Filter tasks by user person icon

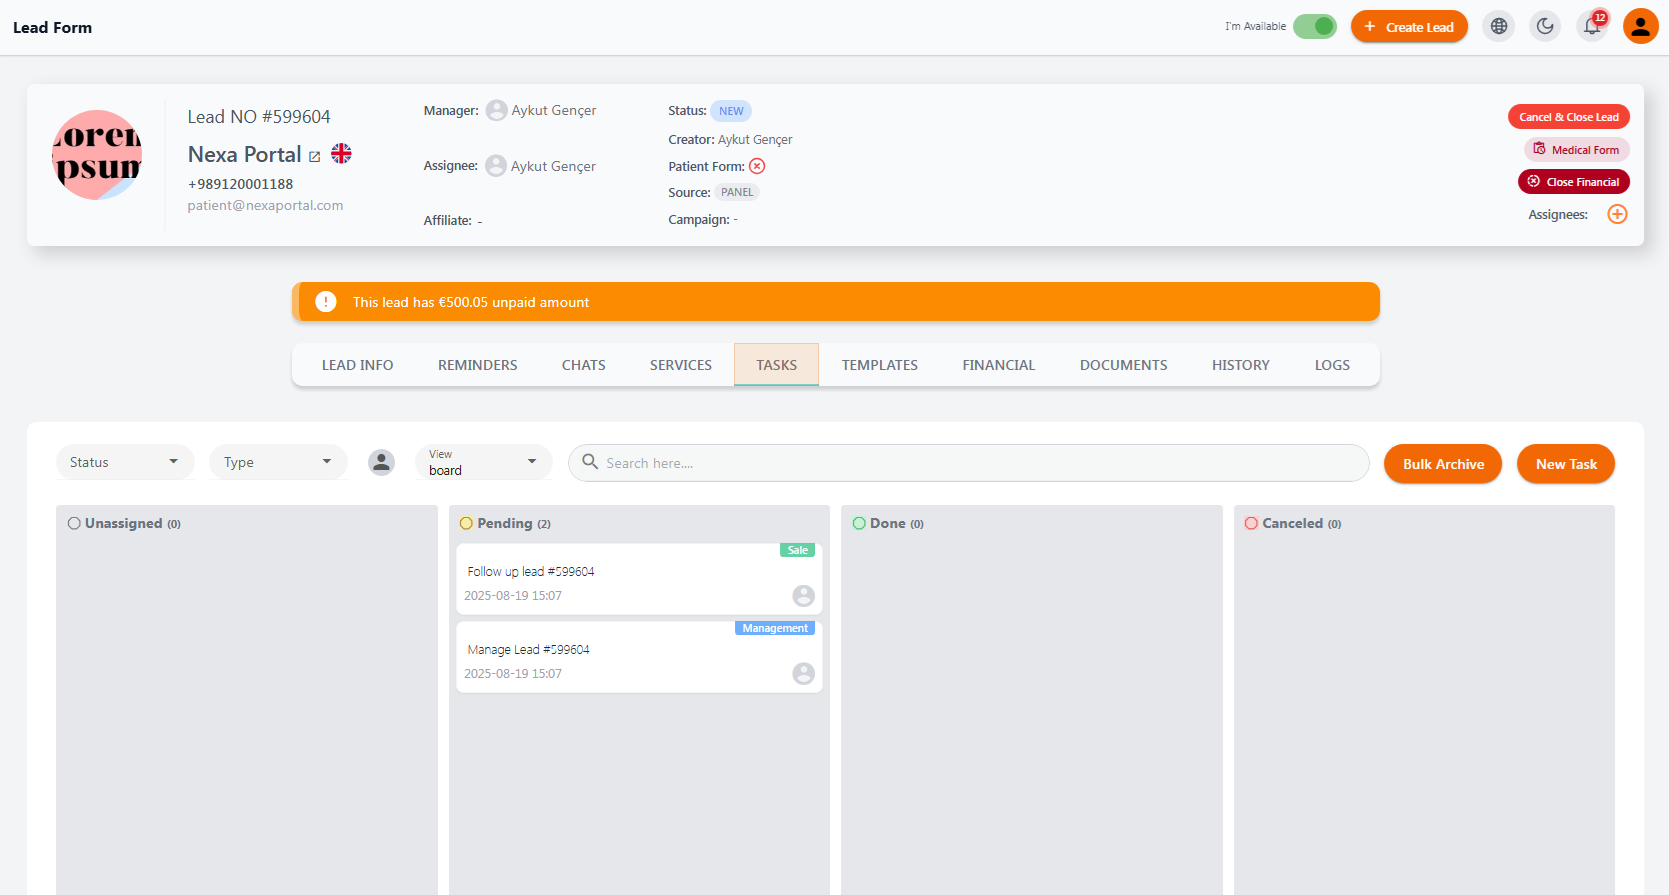[x=381, y=462]
